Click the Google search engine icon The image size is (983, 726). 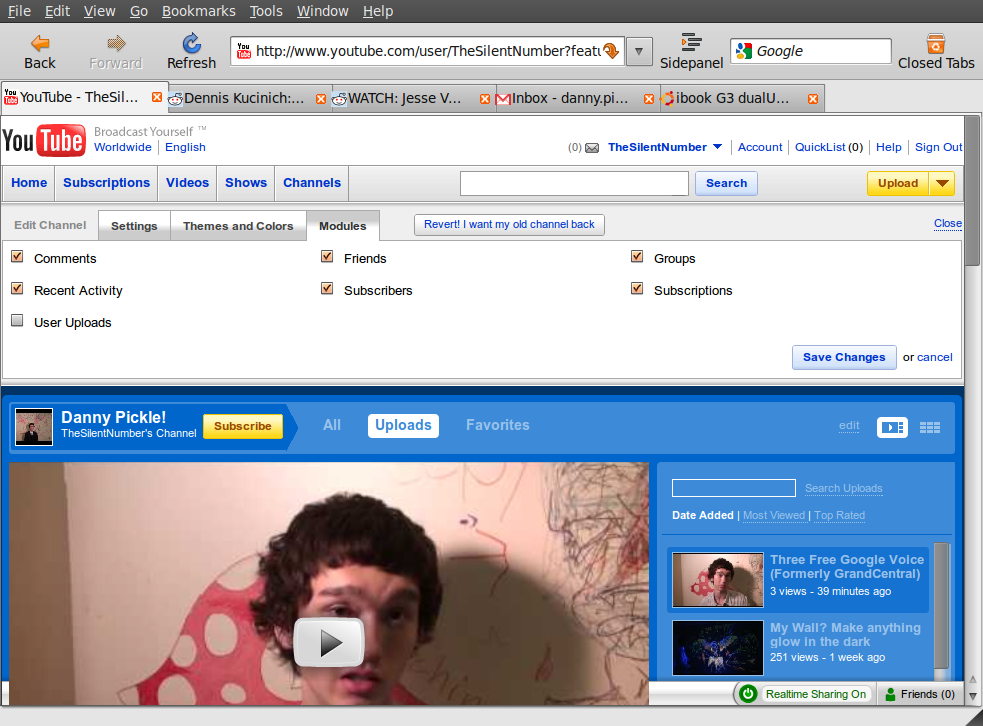click(x=744, y=51)
